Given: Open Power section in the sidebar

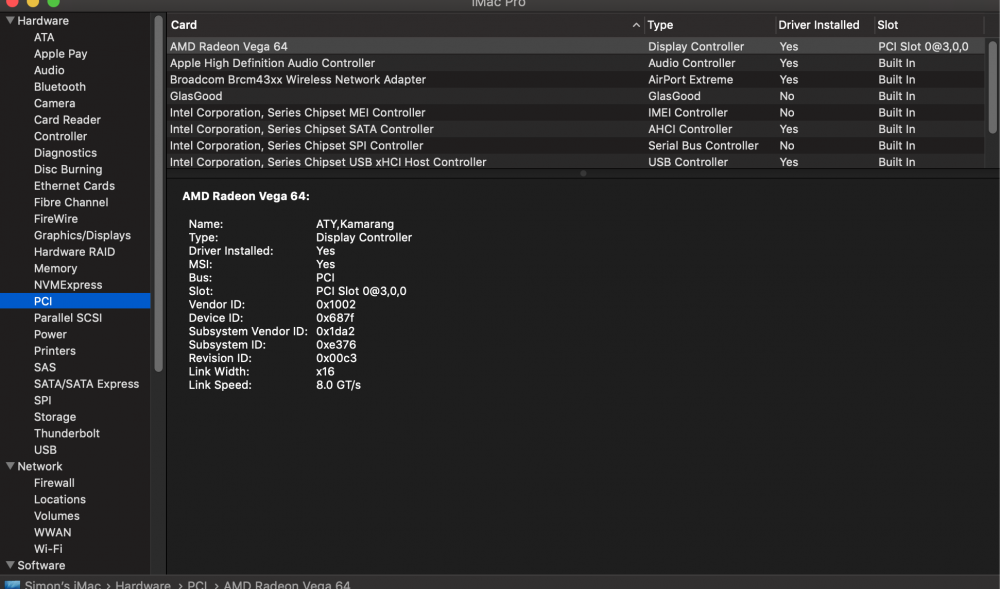Looking at the screenshot, I should click(50, 334).
